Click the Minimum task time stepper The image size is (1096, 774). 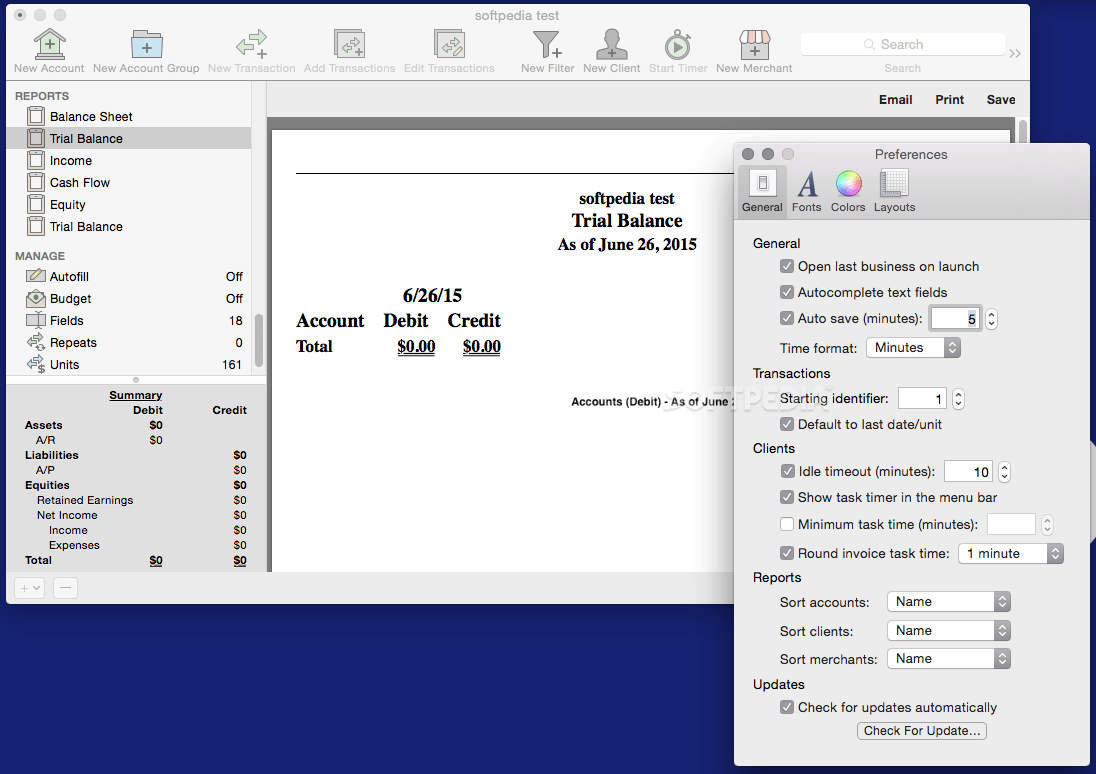1047,524
